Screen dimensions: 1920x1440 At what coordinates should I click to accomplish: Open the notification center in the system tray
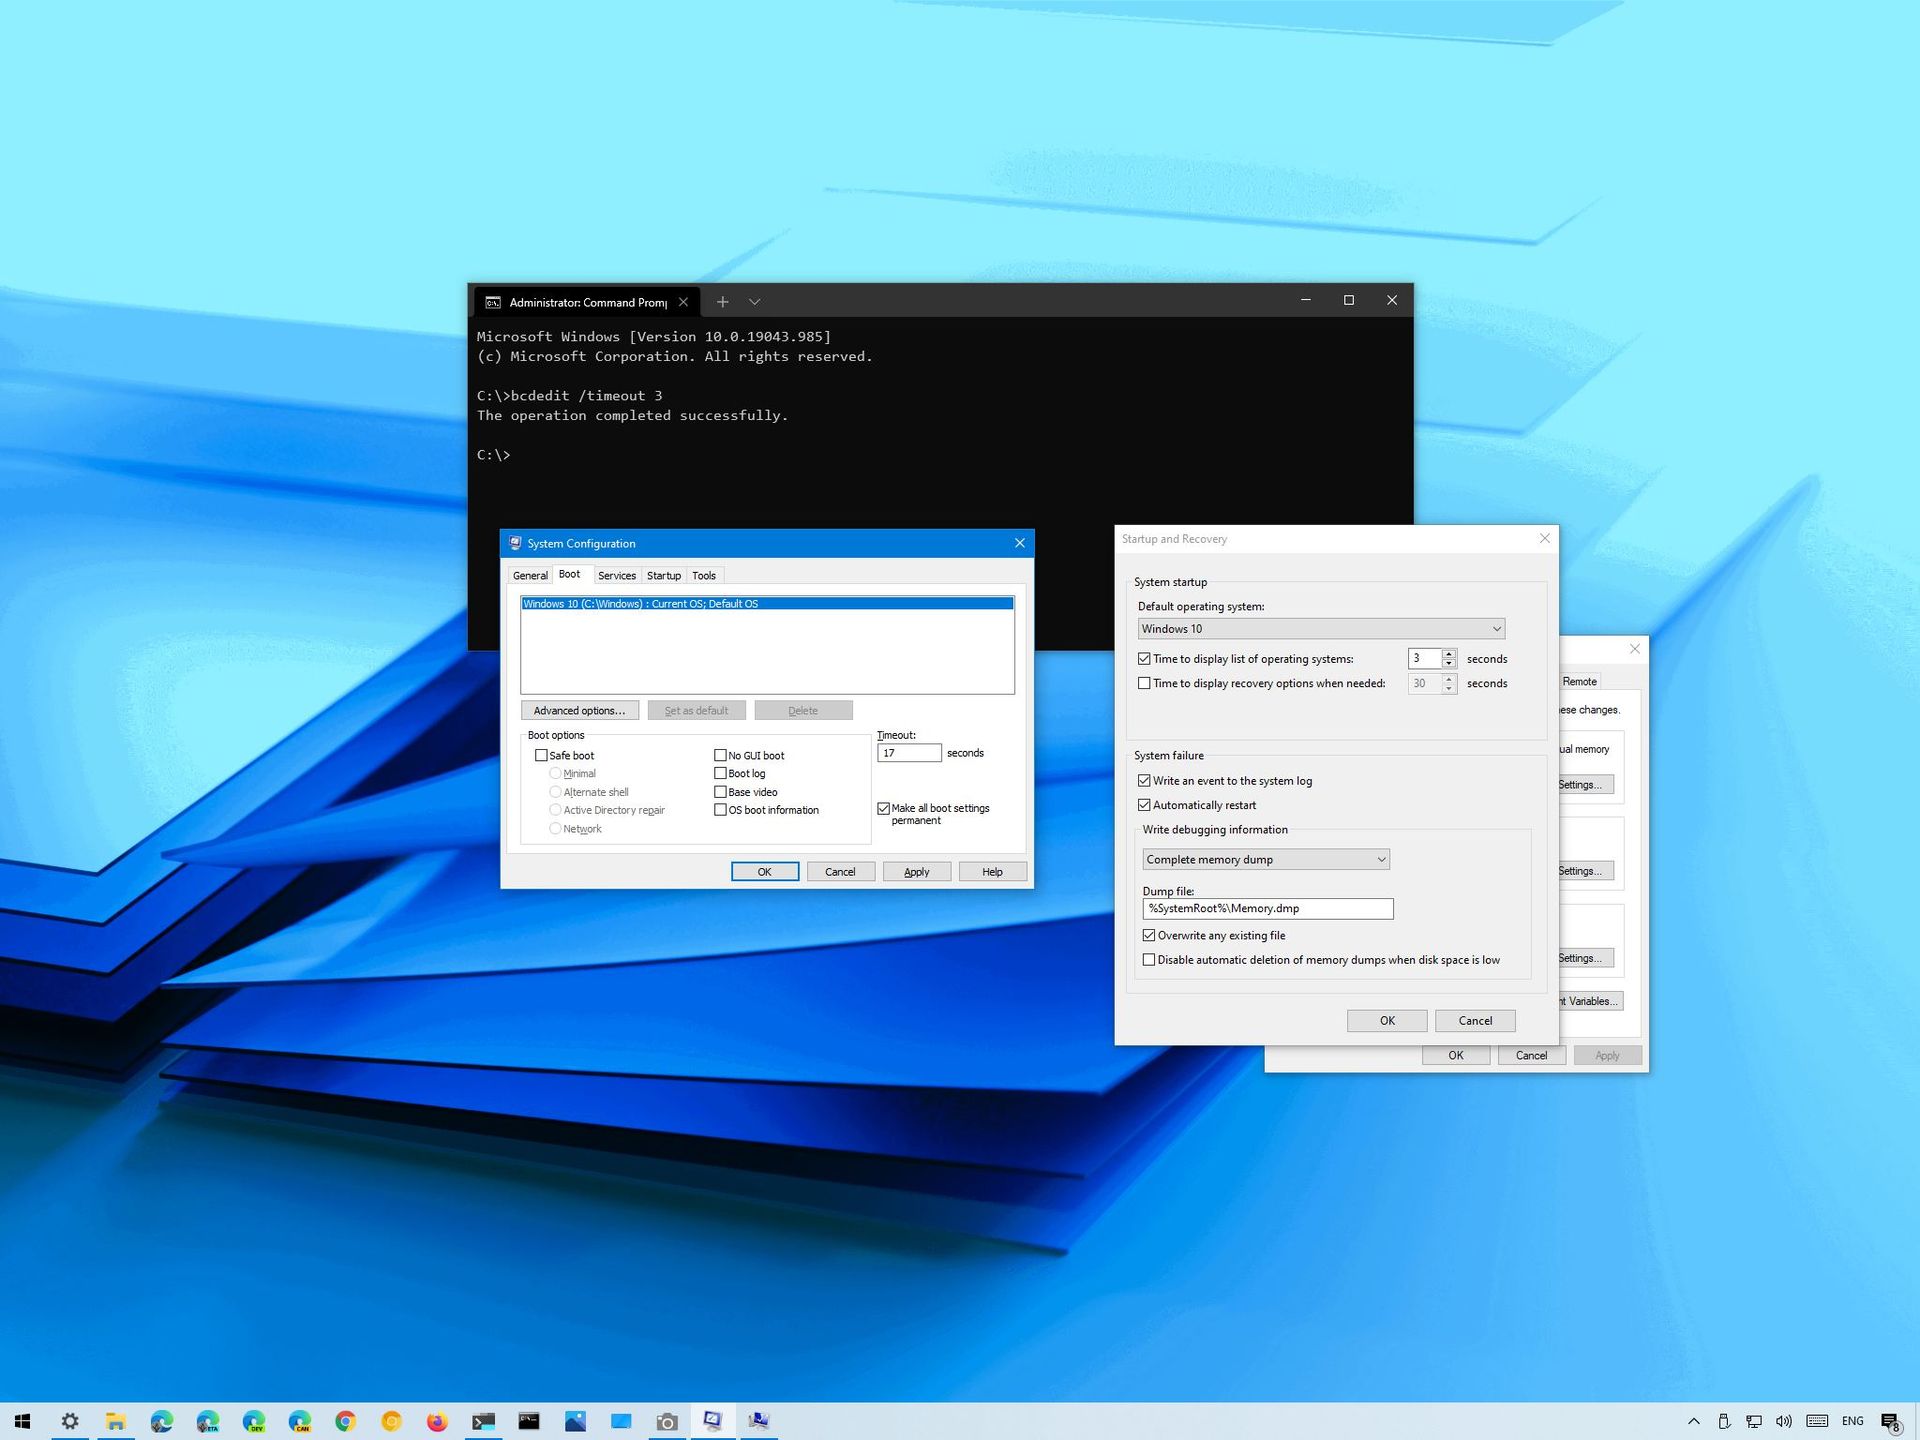click(1894, 1421)
